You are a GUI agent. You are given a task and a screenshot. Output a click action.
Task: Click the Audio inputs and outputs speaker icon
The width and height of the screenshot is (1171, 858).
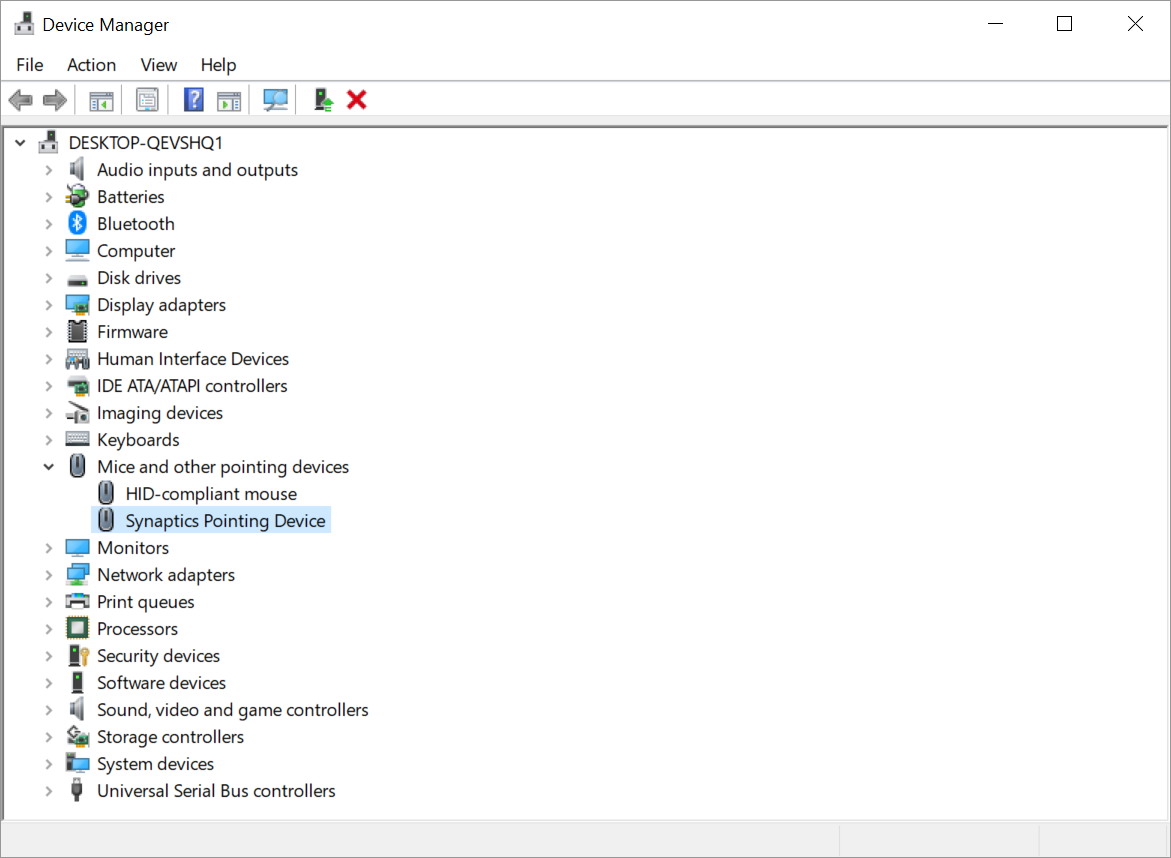77,170
